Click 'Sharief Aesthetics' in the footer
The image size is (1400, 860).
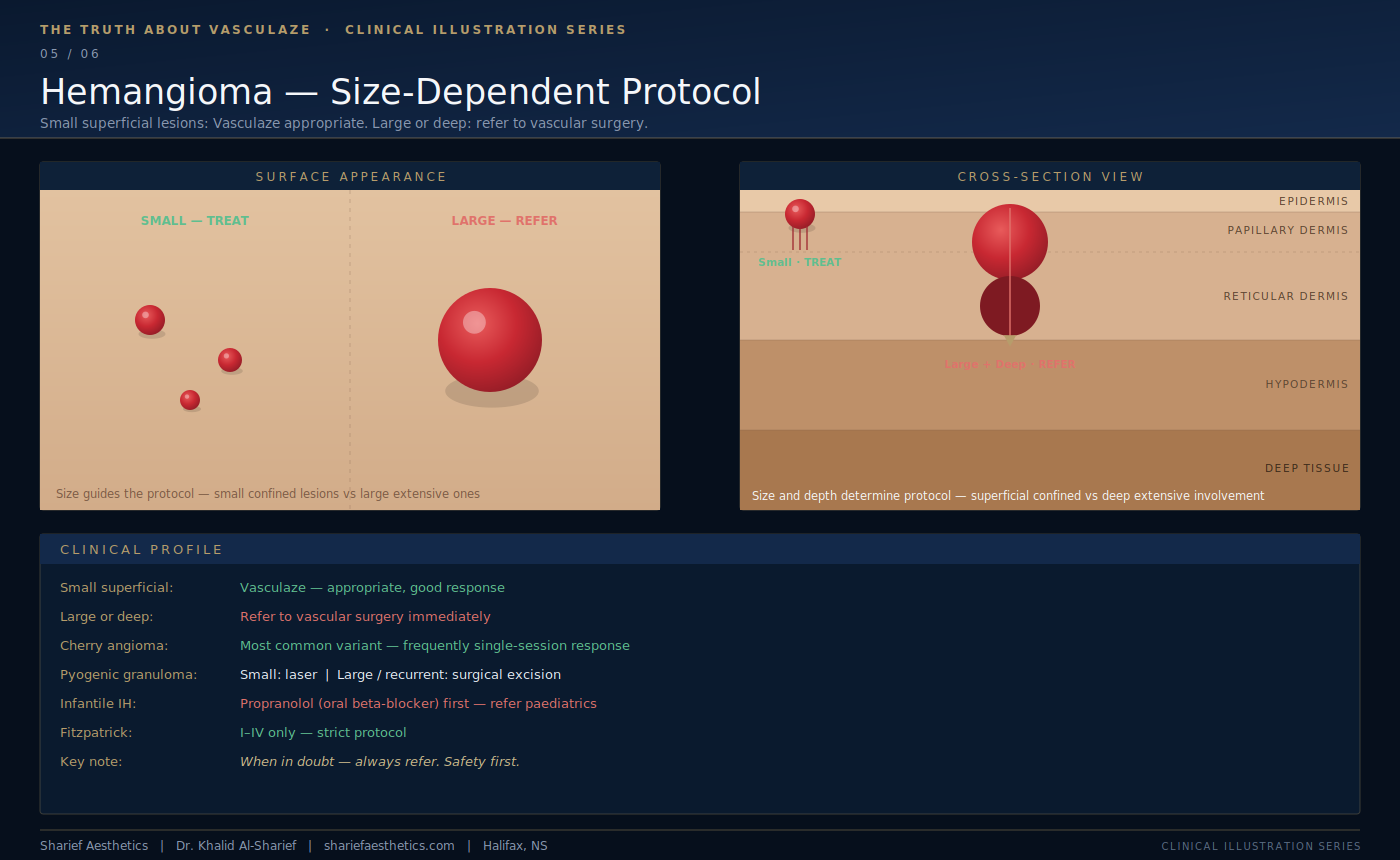click(94, 846)
